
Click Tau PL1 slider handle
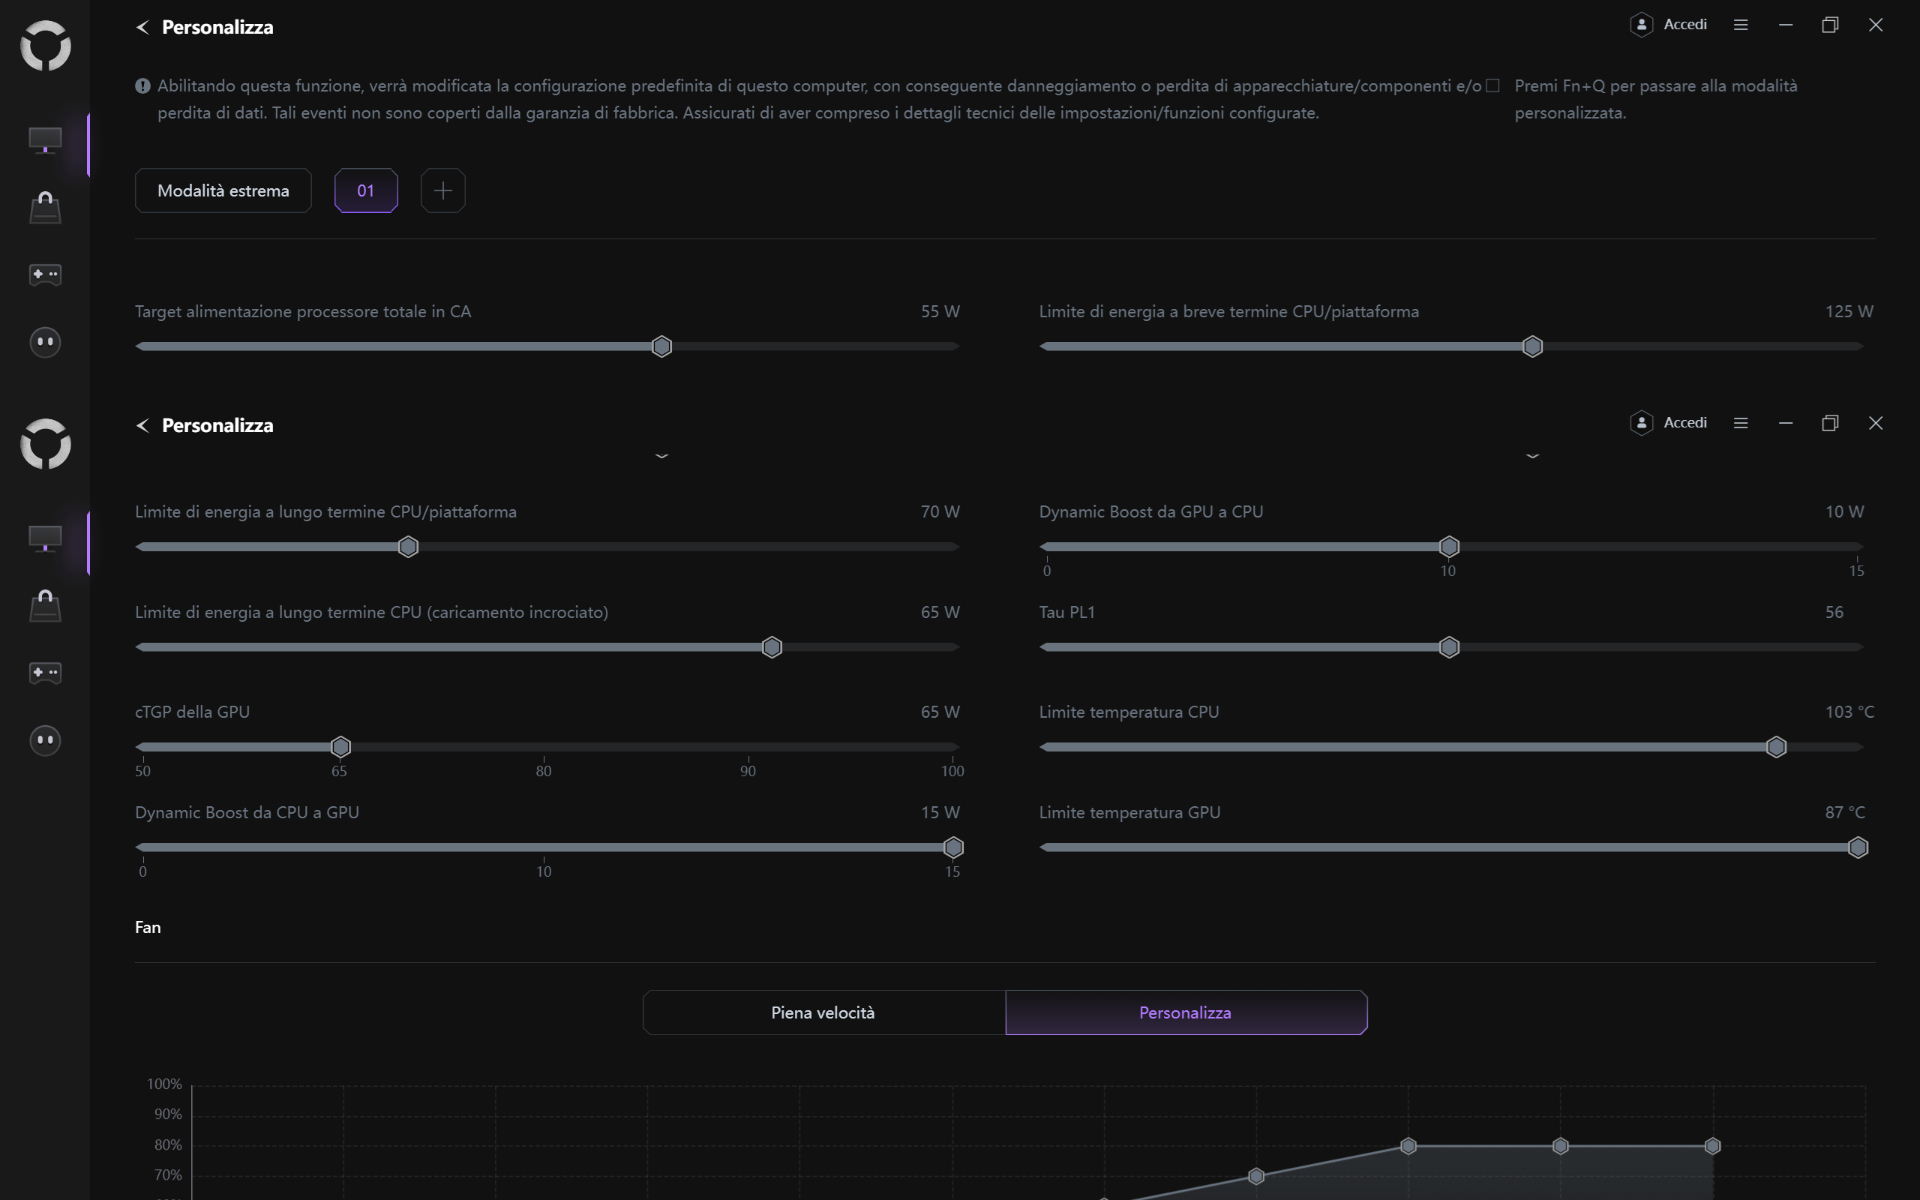click(1449, 647)
